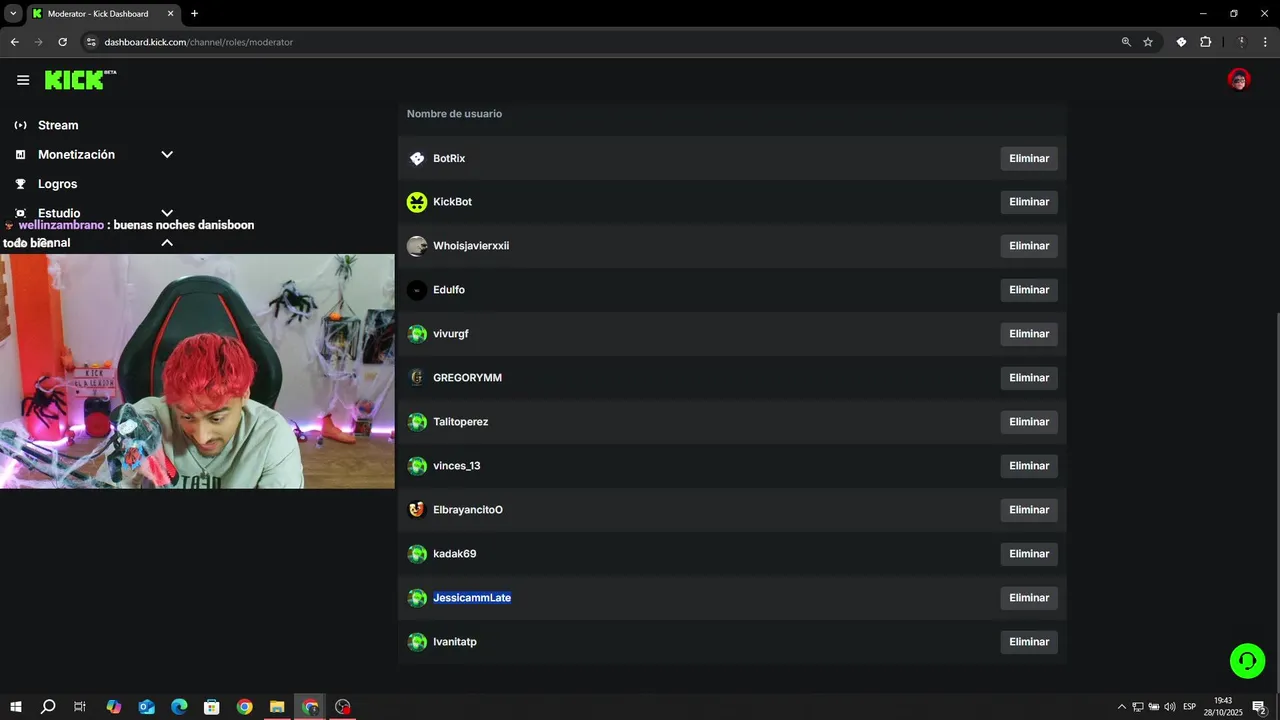This screenshot has width=1280, height=720.
Task: Remove GREGORYMM as moderator
Action: tap(1029, 378)
